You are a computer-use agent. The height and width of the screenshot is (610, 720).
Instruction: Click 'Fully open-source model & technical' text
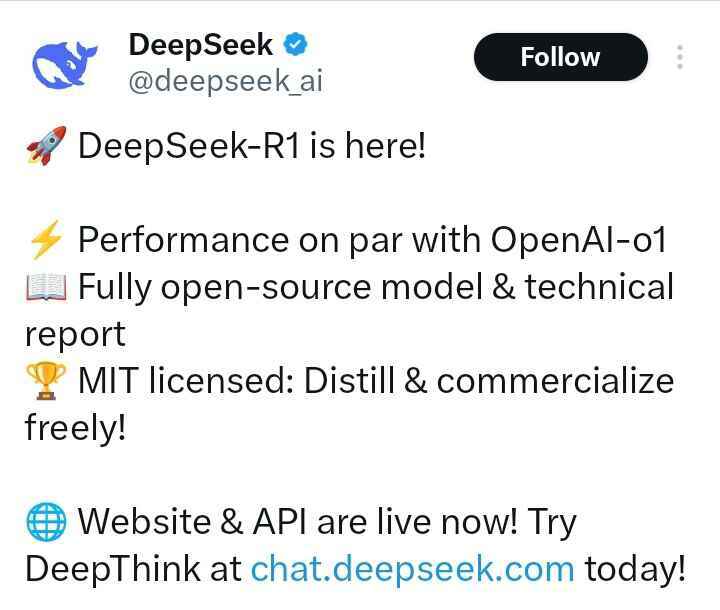(376, 287)
